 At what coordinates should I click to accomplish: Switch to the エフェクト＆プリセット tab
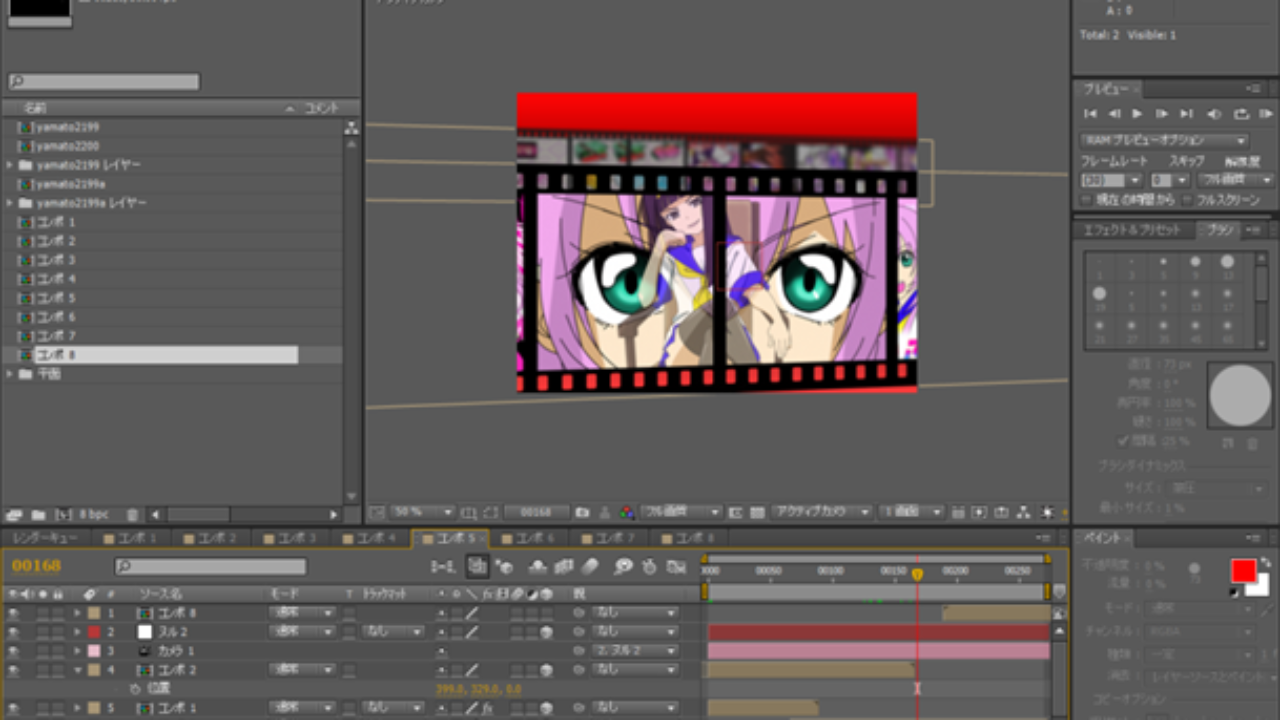(1134, 230)
